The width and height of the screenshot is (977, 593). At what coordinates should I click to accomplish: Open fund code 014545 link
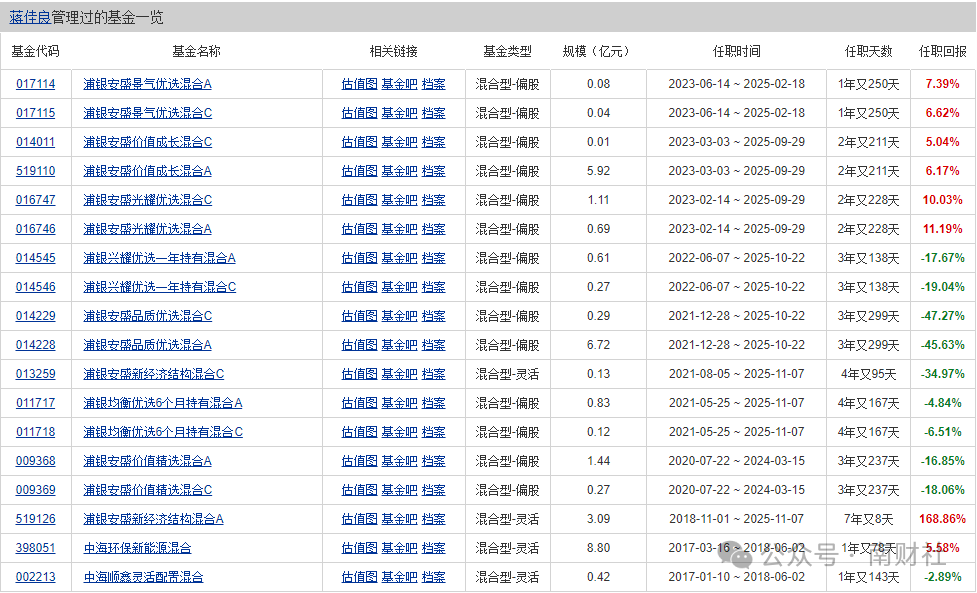click(x=36, y=258)
